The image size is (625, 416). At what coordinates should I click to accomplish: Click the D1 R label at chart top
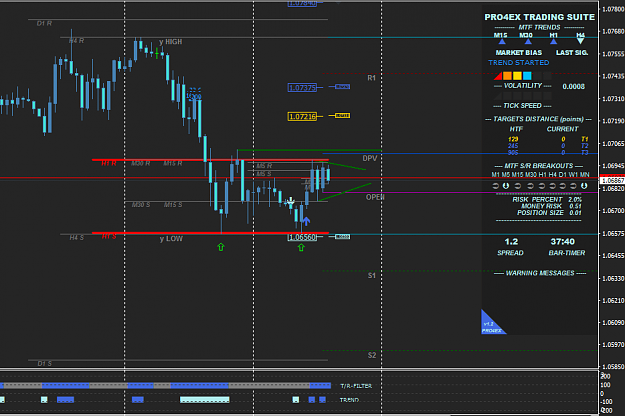click(x=44, y=24)
